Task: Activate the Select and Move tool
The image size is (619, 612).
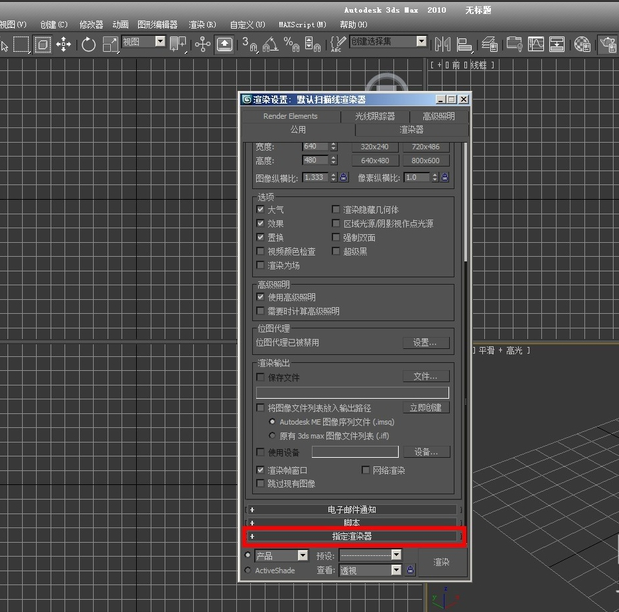Action: pyautogui.click(x=64, y=44)
